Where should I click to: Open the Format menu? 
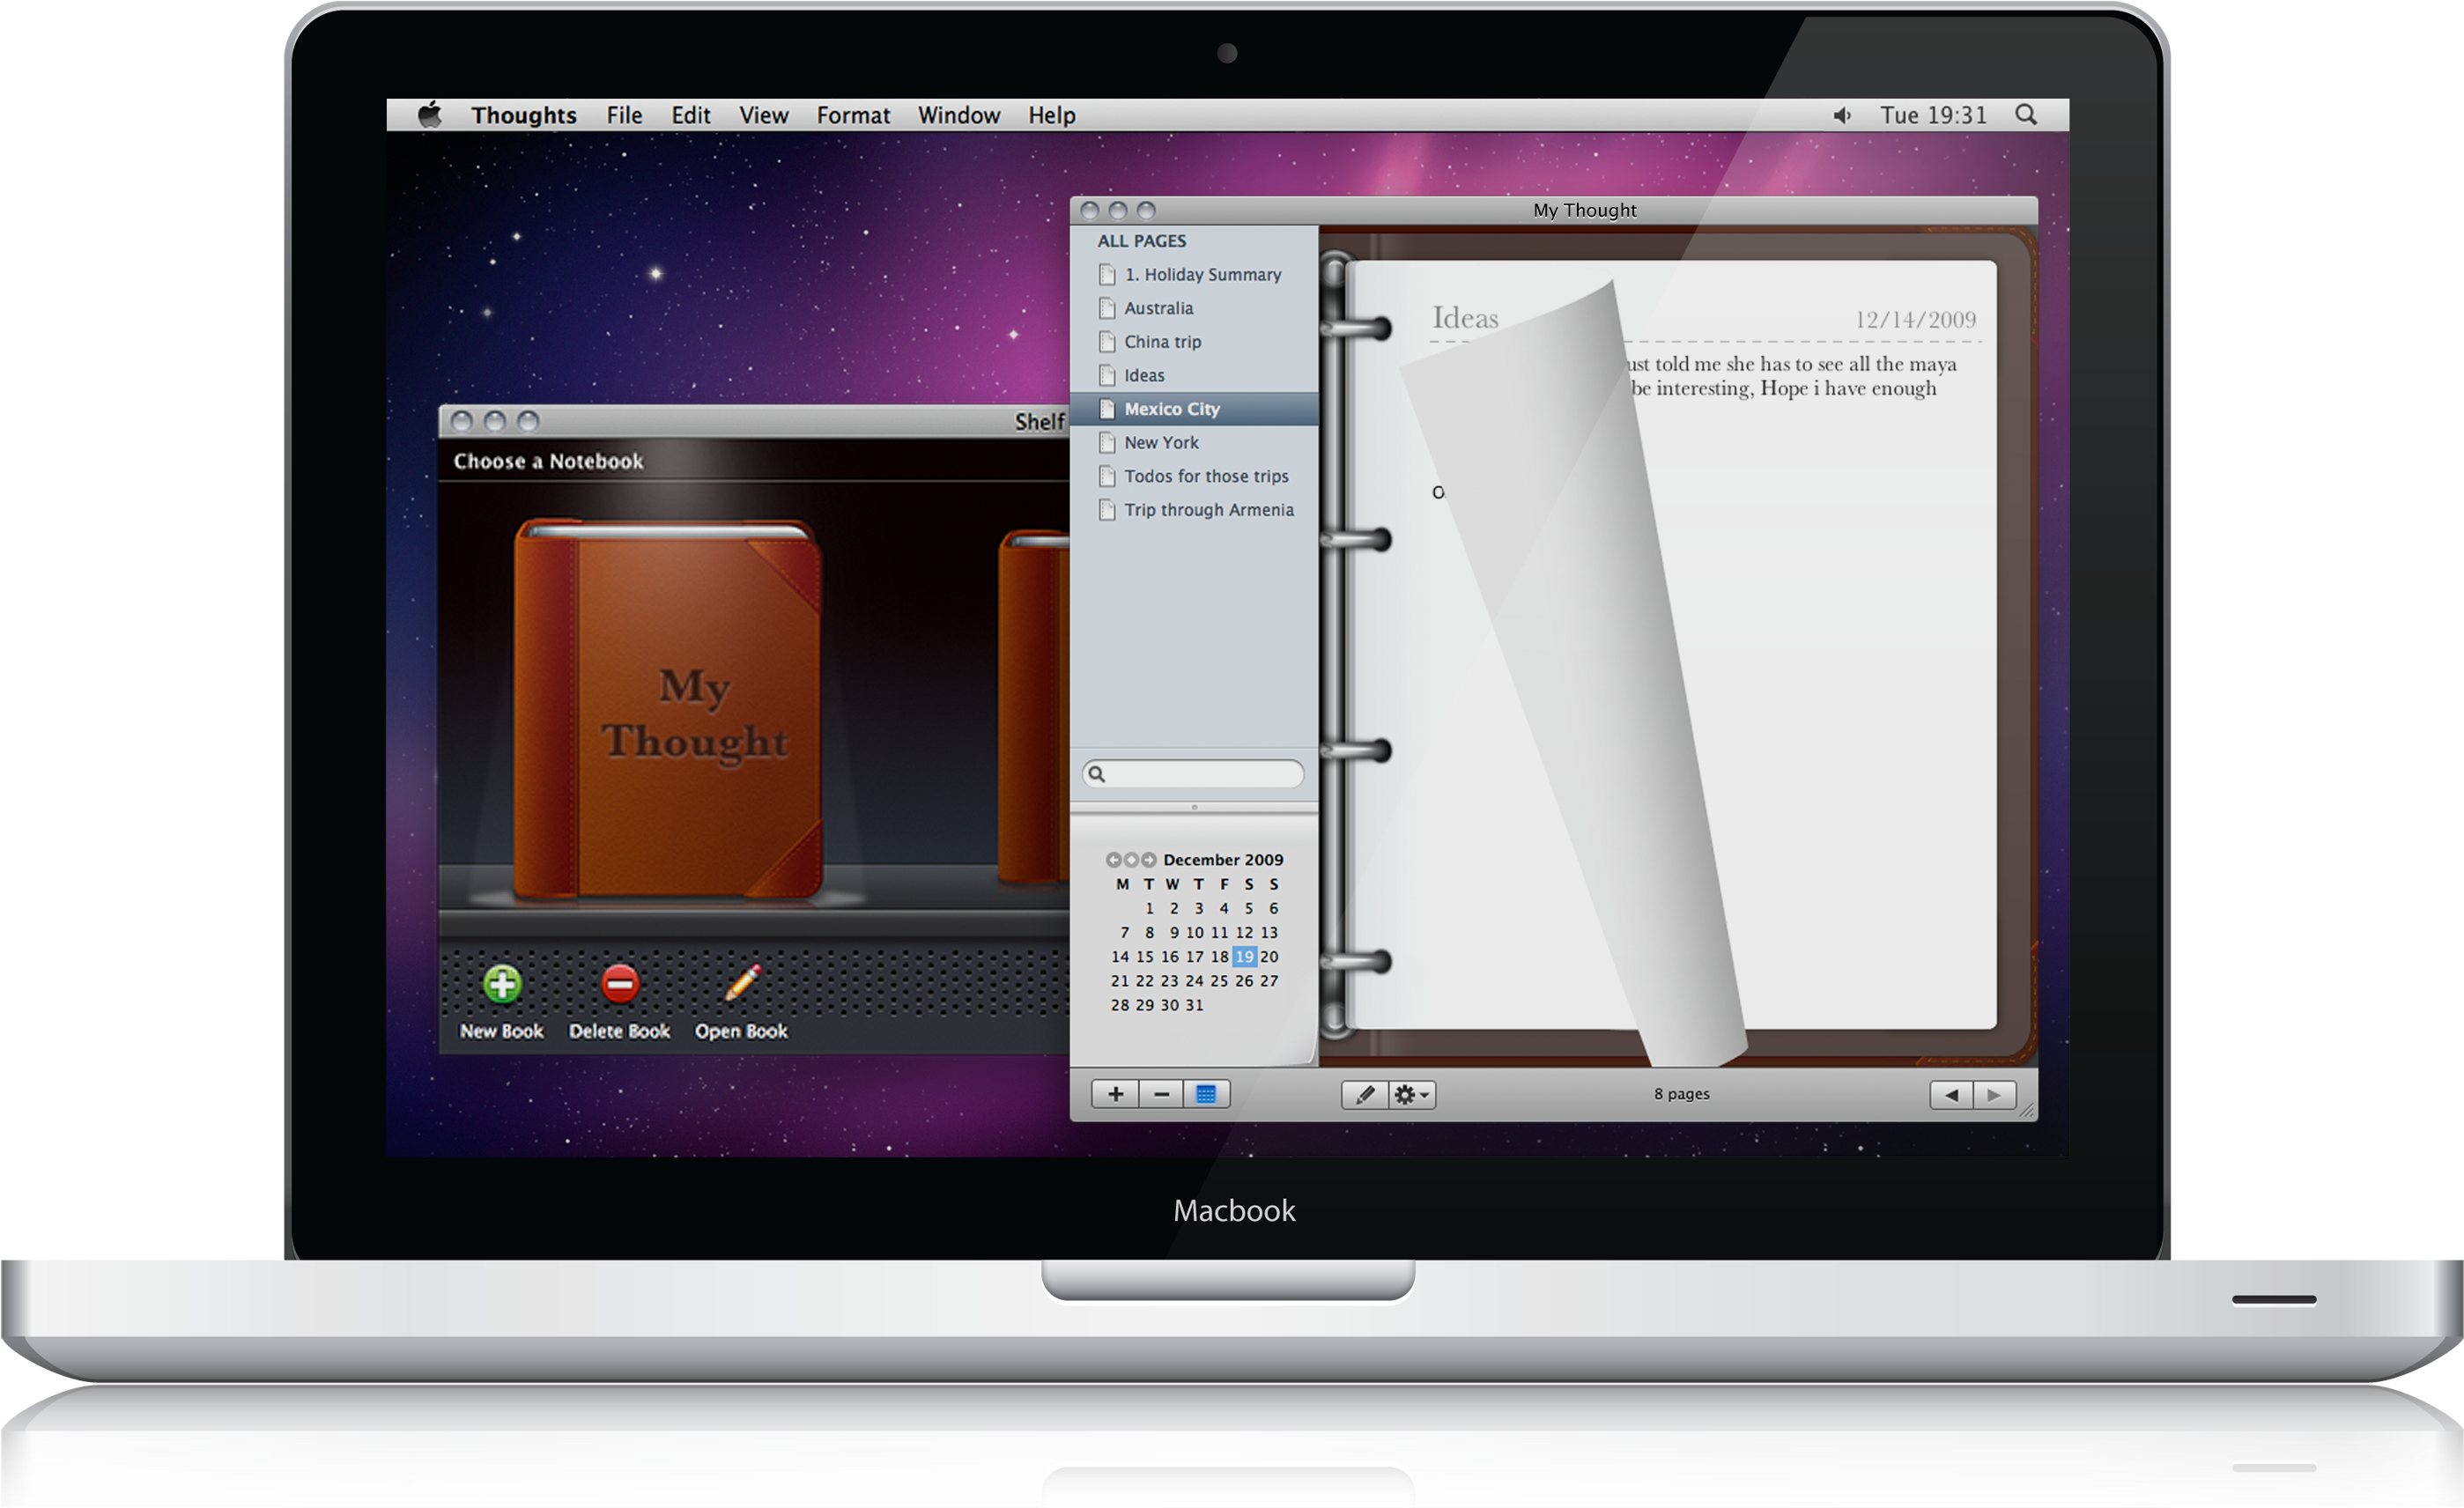853,115
